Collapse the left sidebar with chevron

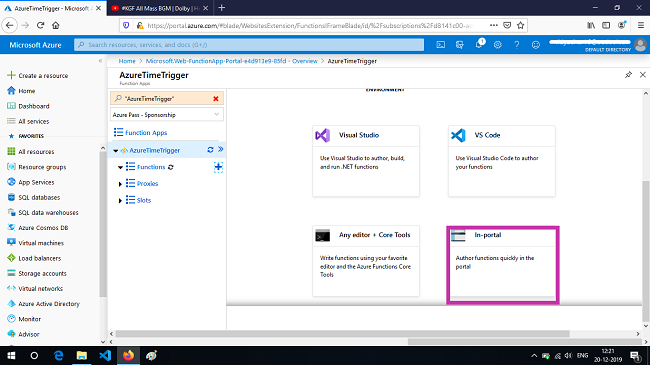[100, 61]
